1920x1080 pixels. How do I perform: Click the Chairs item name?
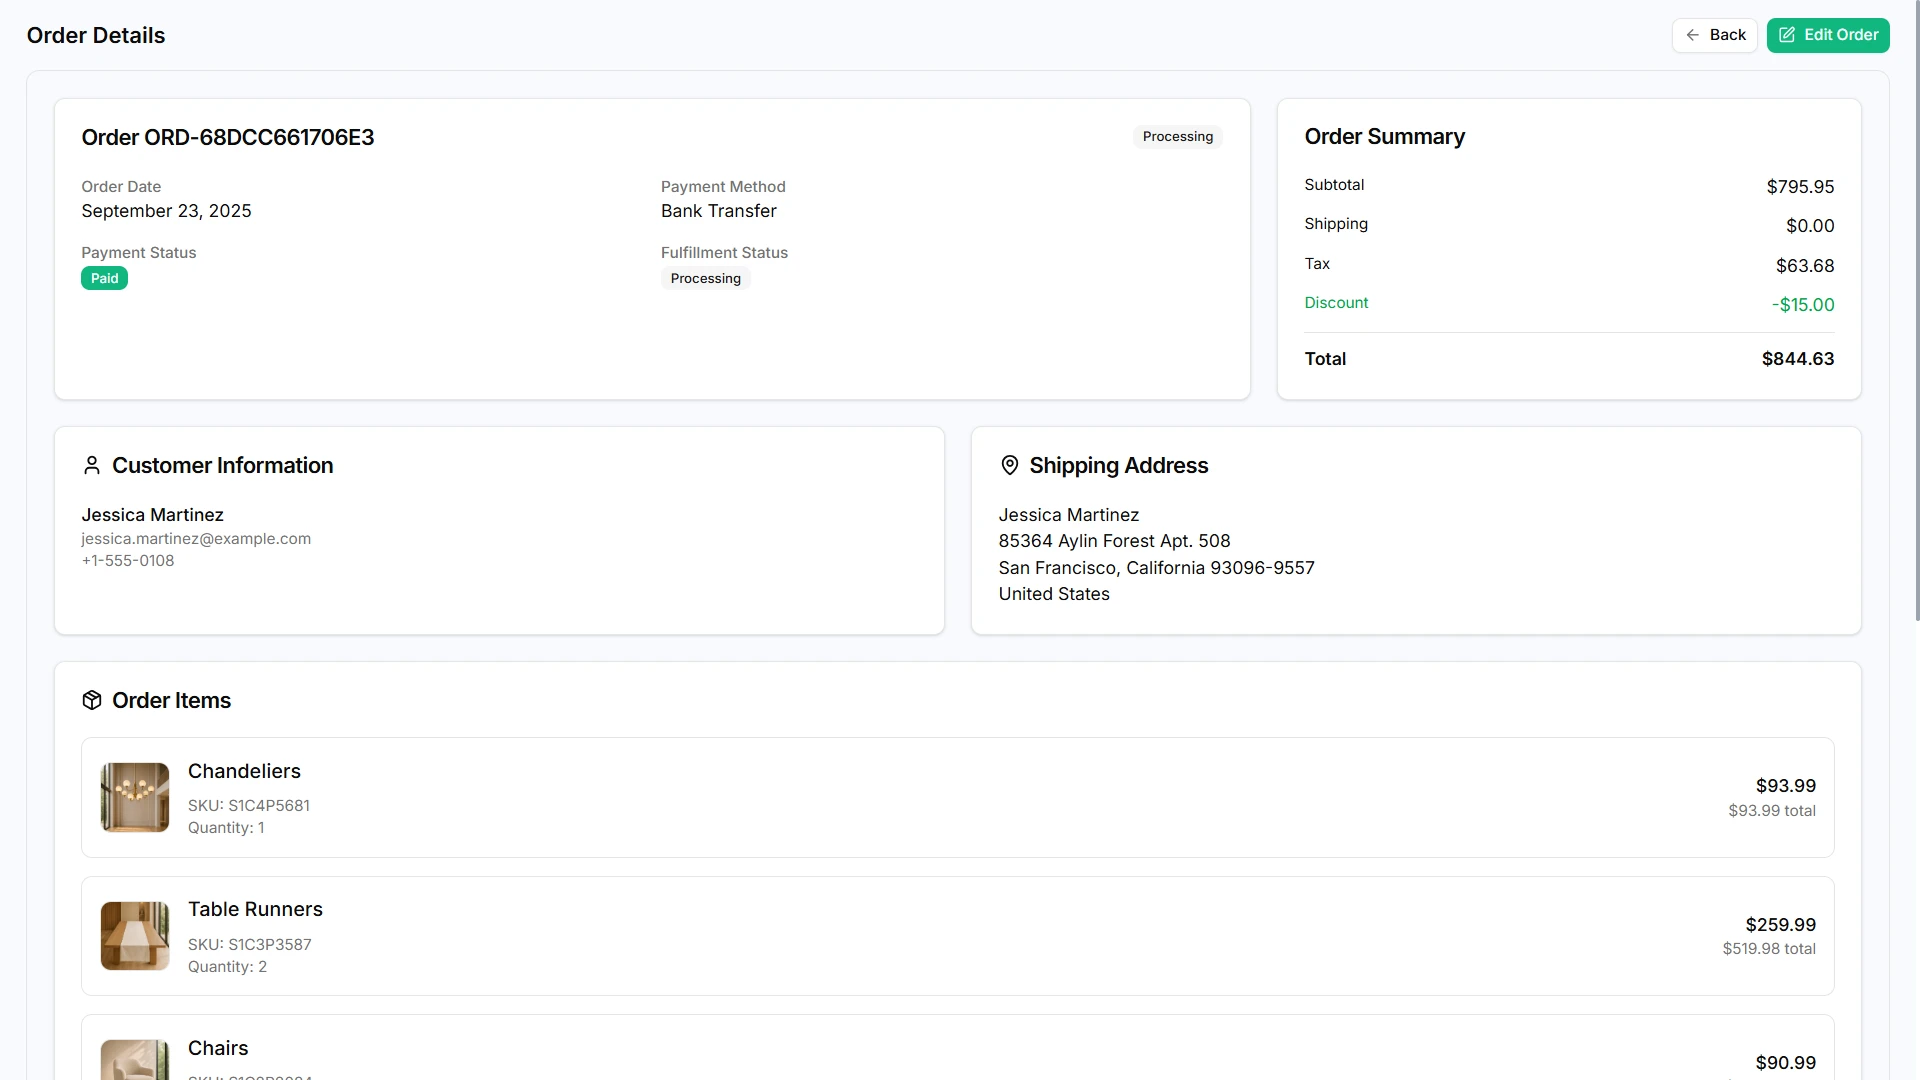pos(218,1048)
